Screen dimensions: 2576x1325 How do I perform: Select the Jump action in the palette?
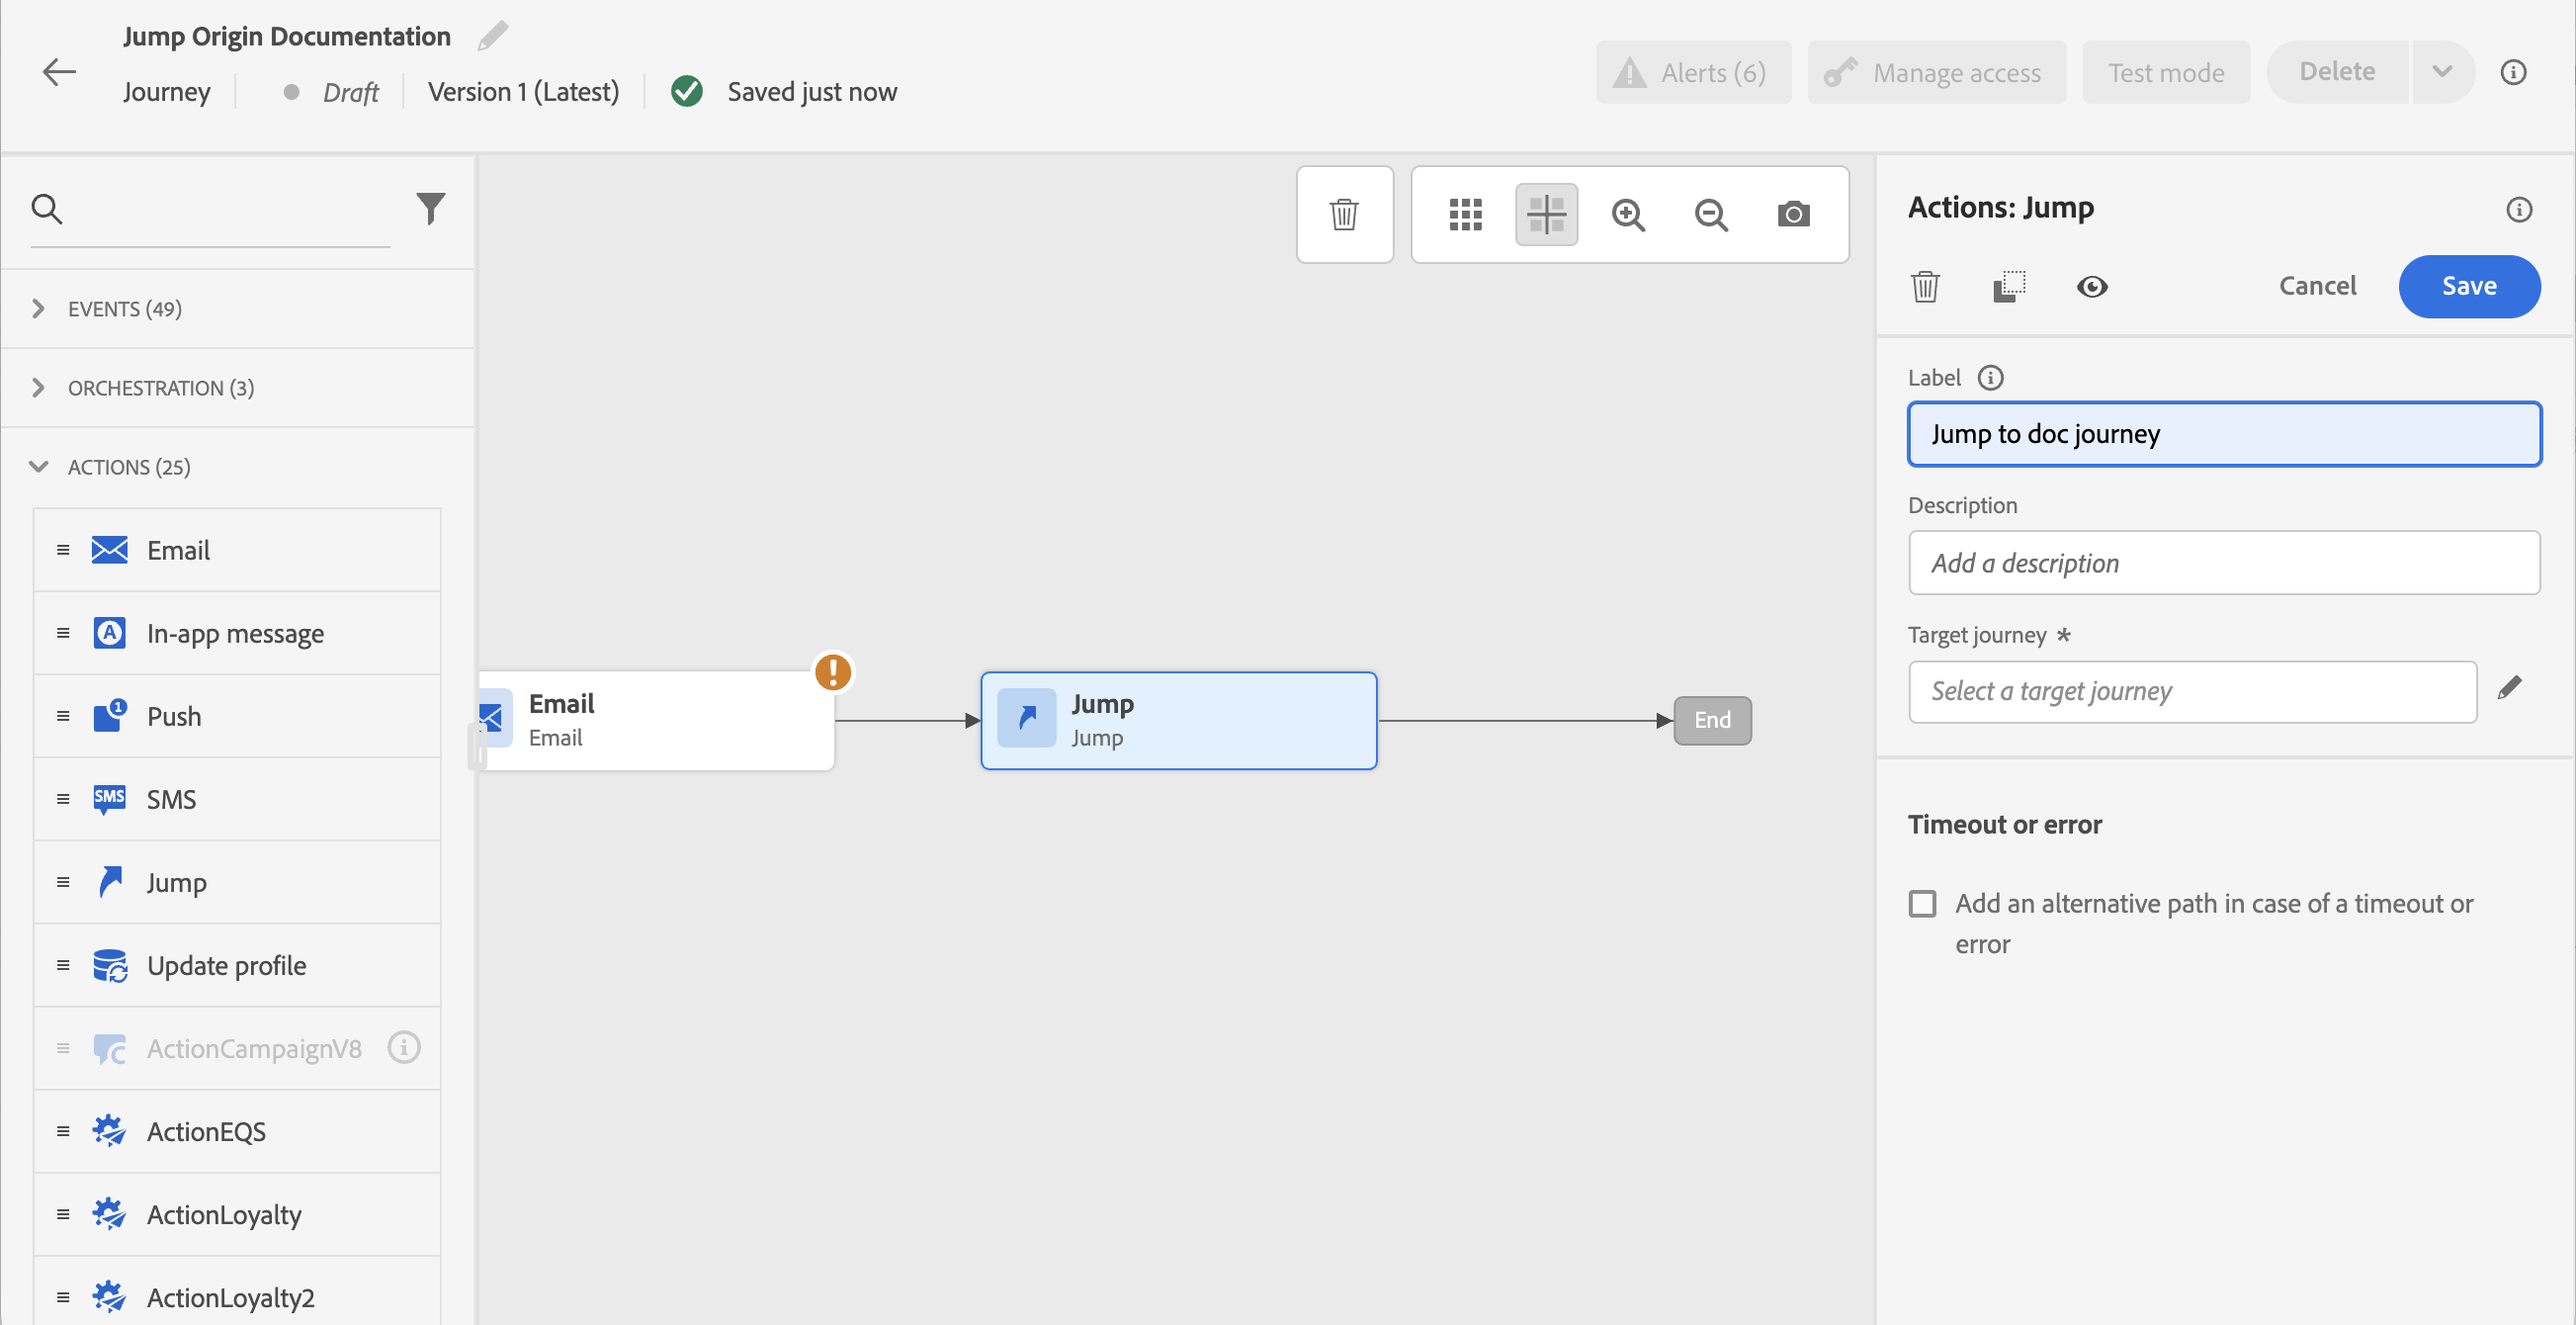[176, 882]
